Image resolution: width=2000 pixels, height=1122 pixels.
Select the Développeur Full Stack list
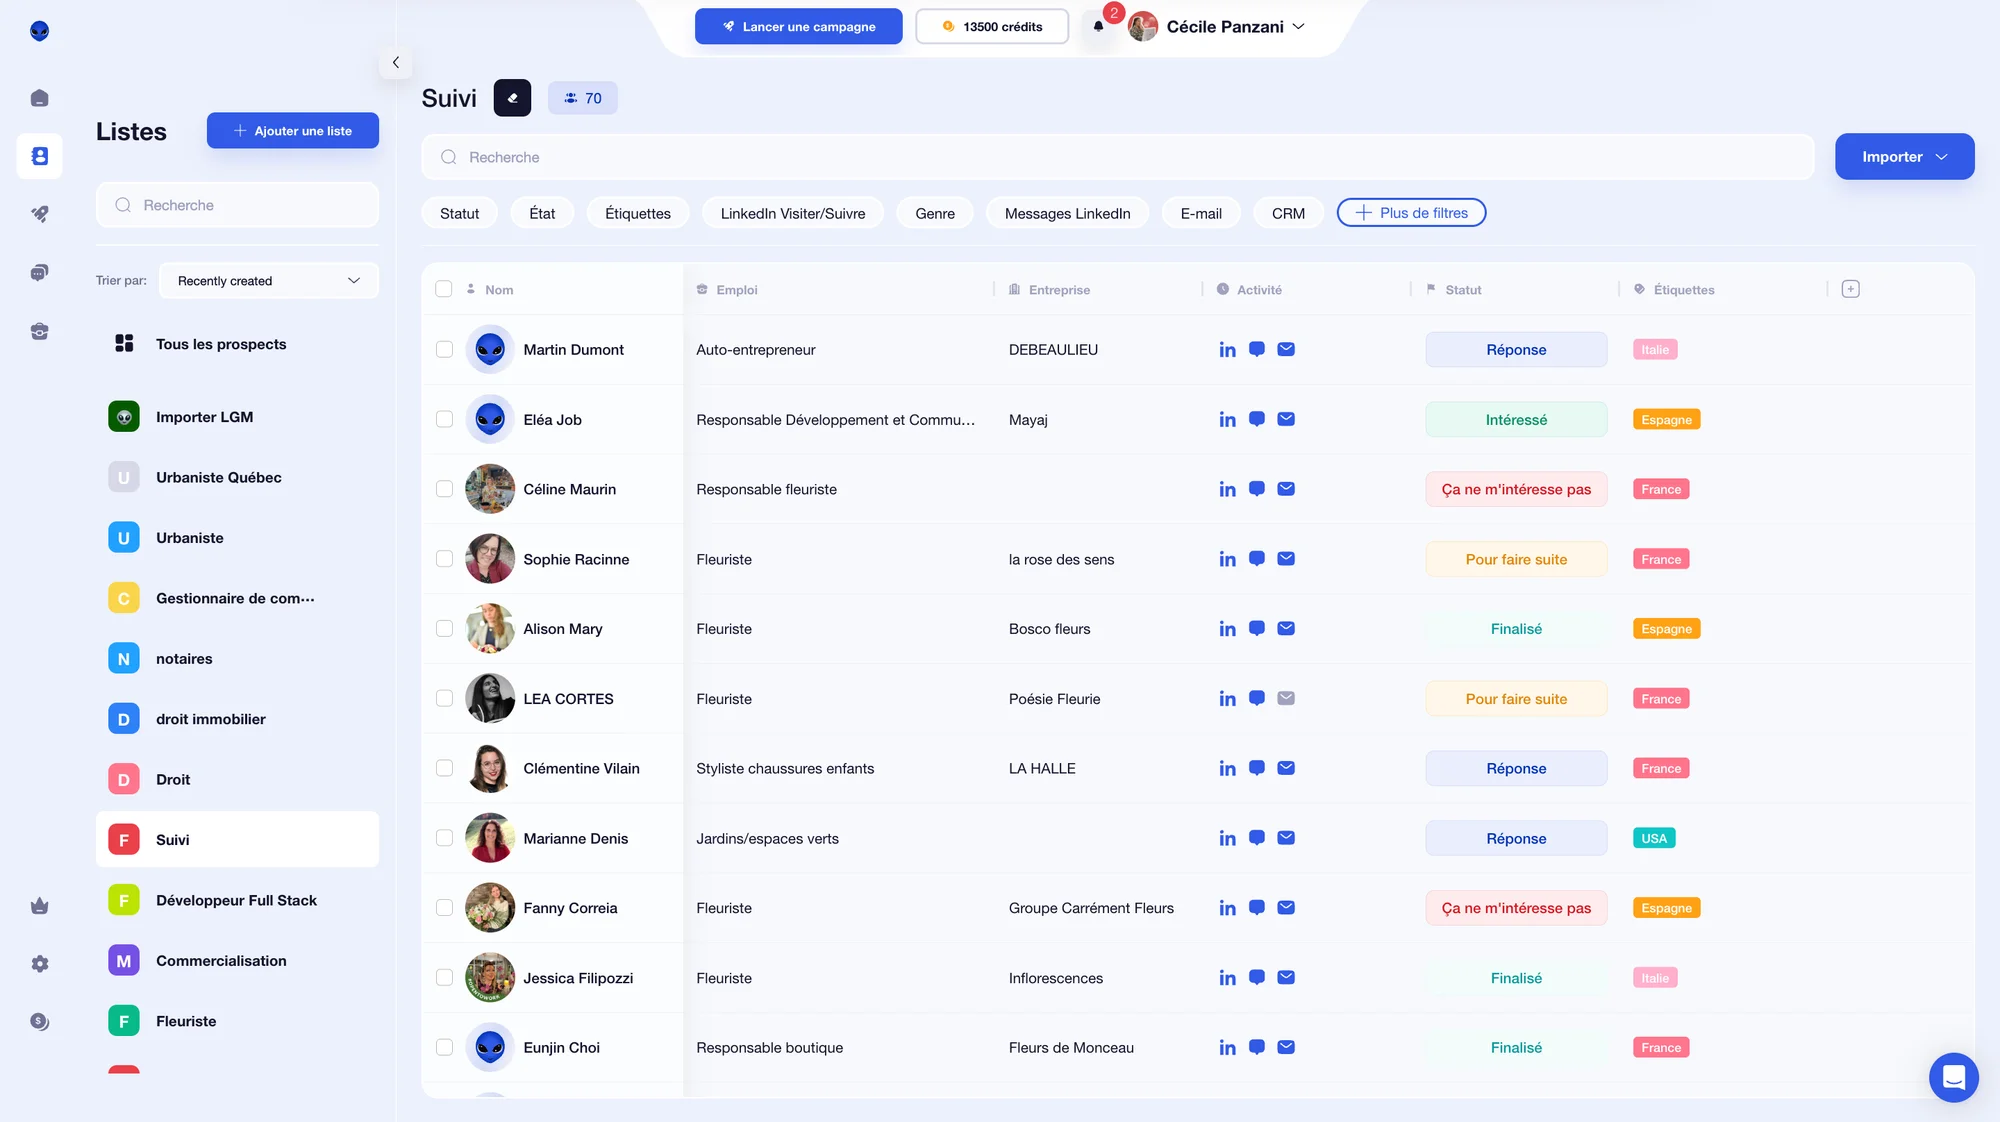(x=237, y=900)
